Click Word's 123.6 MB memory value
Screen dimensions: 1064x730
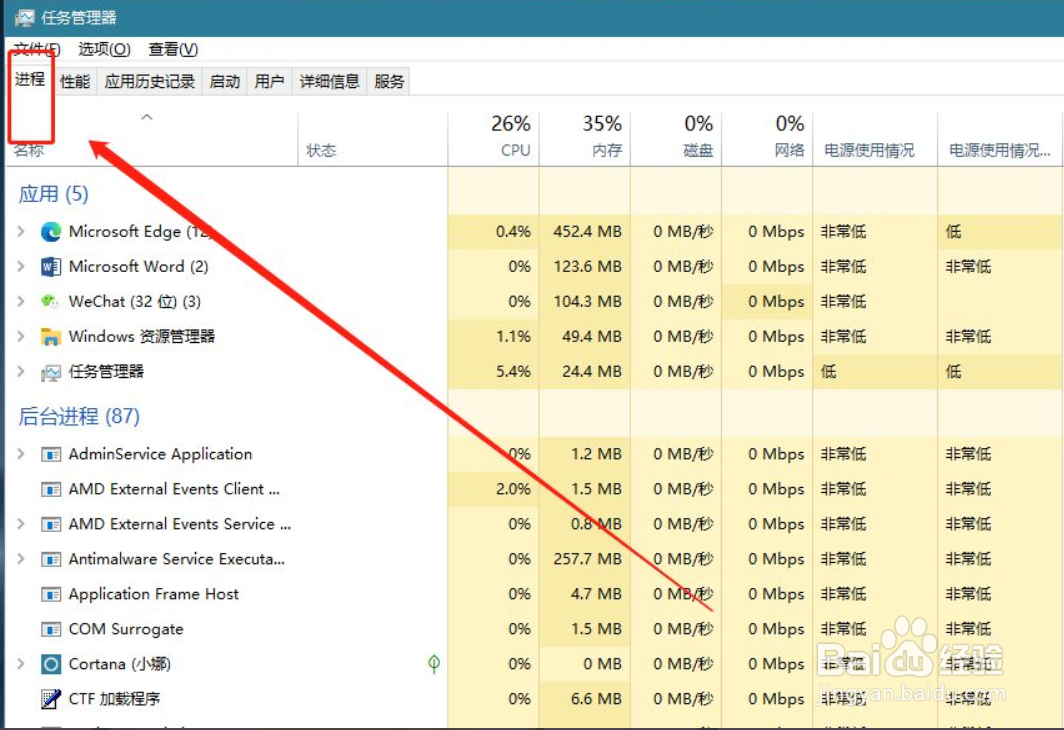(587, 267)
